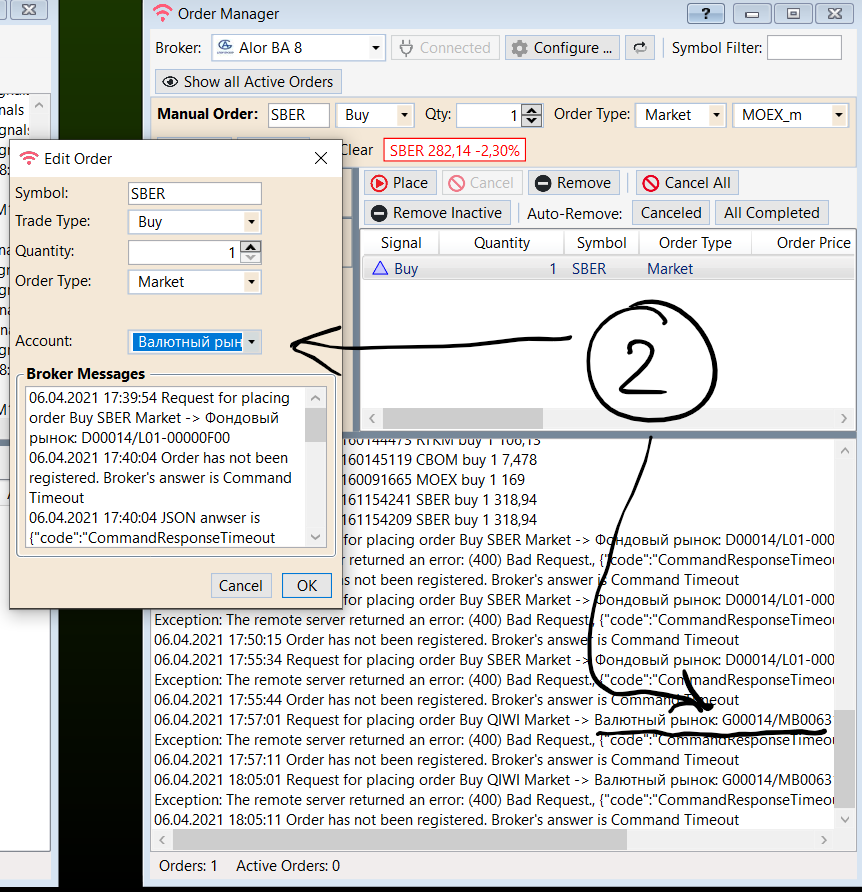
Task: Increase Edit Order Quantity with up arrow
Action: click(x=251, y=247)
